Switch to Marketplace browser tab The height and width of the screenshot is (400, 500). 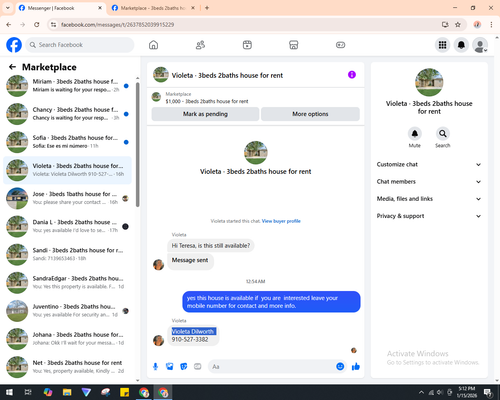(154, 8)
